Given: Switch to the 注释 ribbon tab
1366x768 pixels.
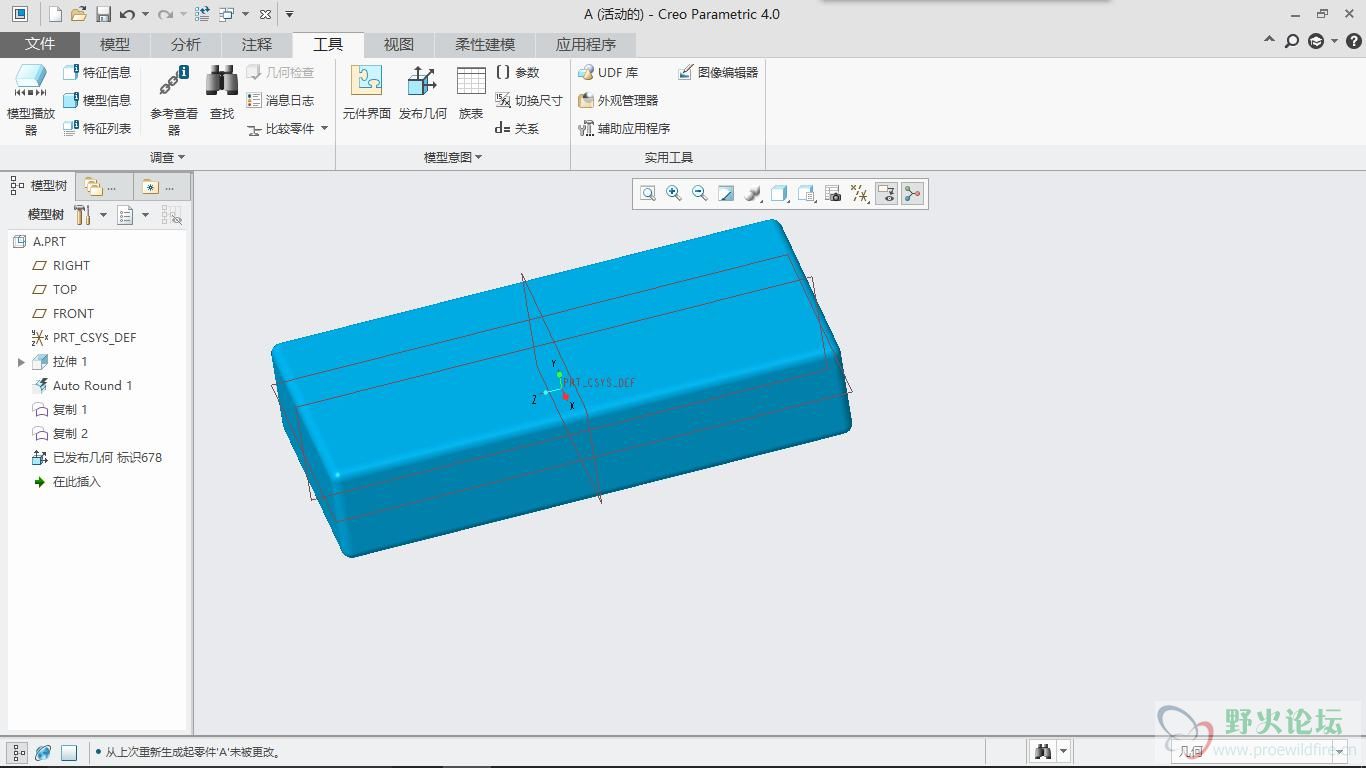Looking at the screenshot, I should pyautogui.click(x=257, y=44).
